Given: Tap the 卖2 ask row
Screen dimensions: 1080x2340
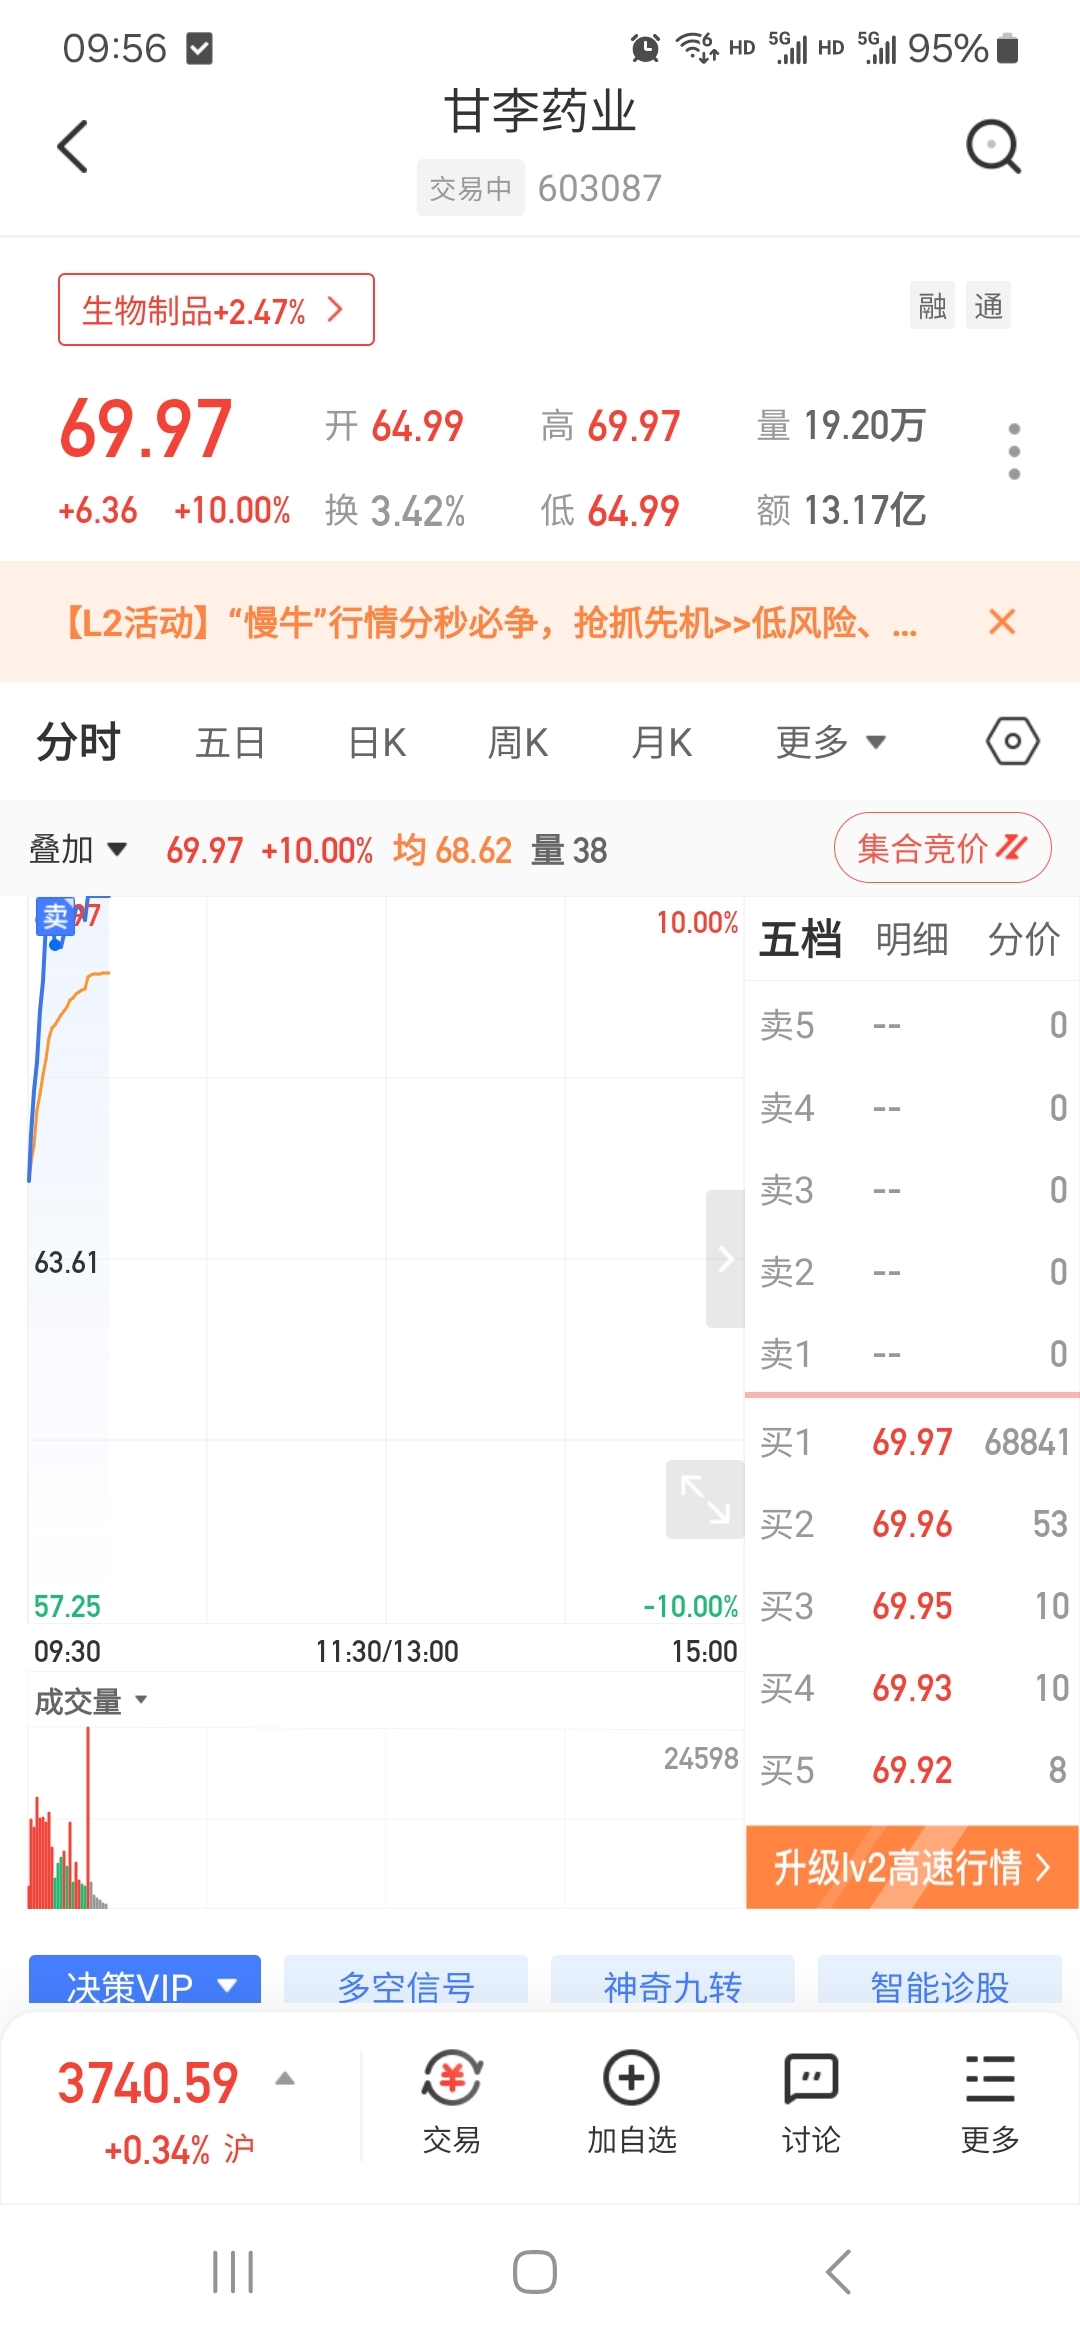Looking at the screenshot, I should coord(913,1272).
